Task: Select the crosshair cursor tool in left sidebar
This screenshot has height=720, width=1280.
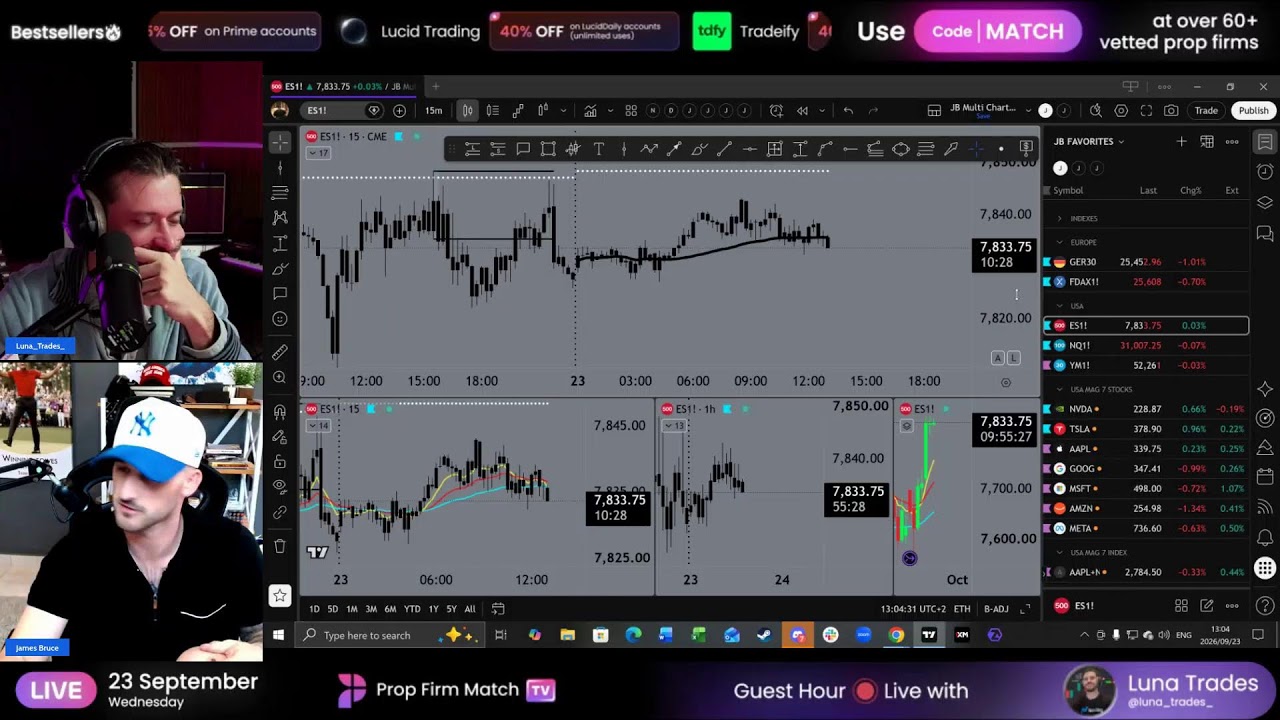Action: (x=280, y=142)
